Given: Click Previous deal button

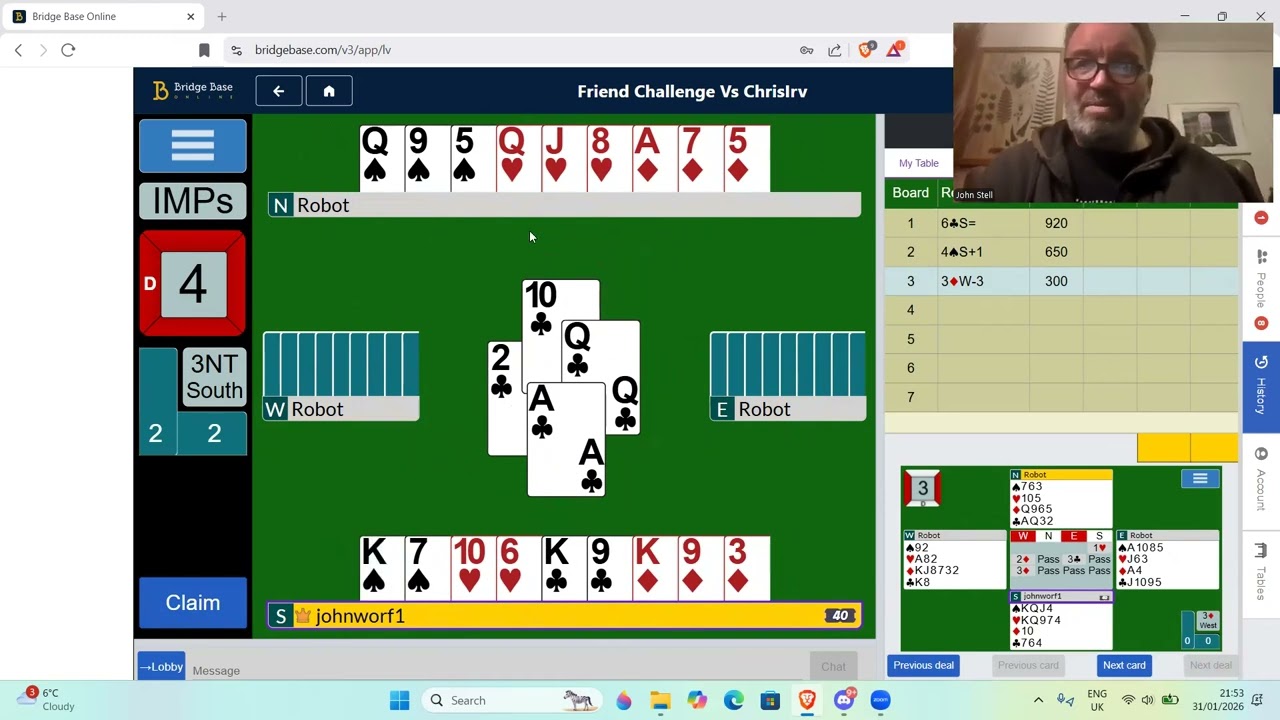Looking at the screenshot, I should point(924,665).
